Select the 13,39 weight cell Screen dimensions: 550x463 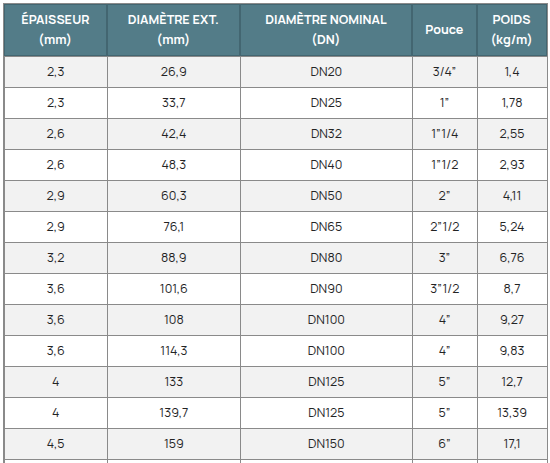pos(512,413)
